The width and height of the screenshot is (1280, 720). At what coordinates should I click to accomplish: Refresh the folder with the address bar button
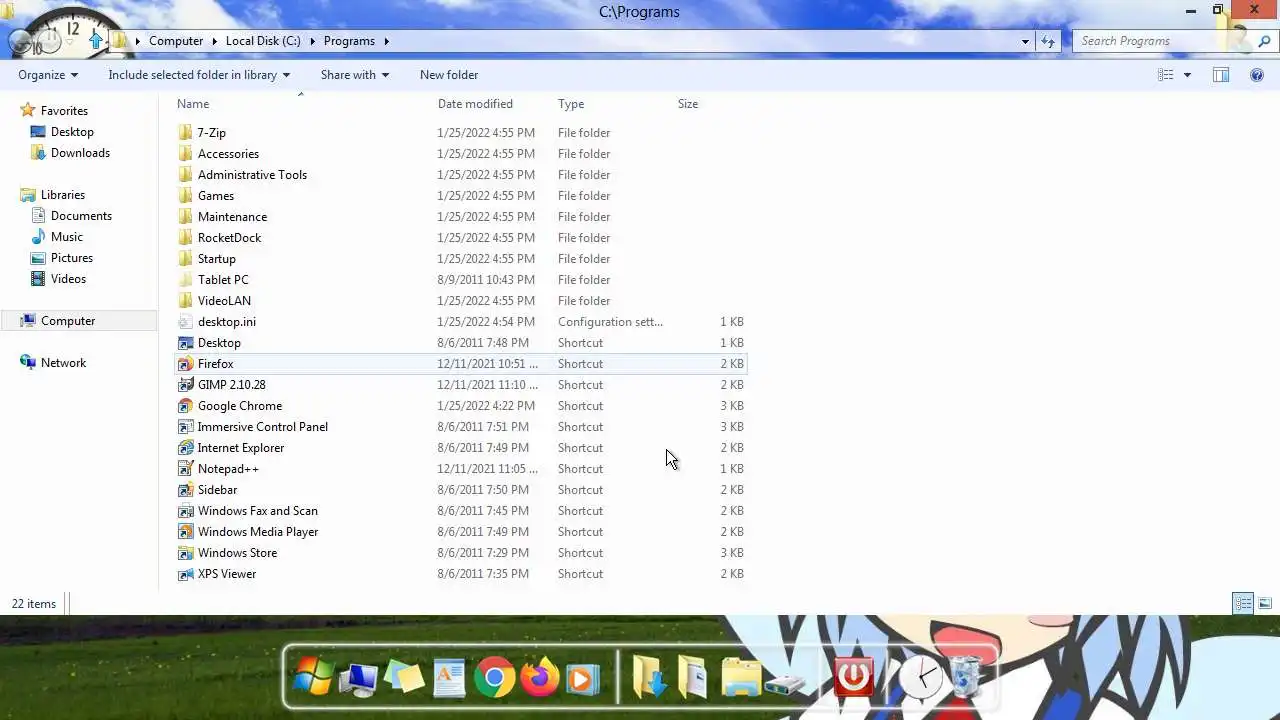(x=1047, y=41)
